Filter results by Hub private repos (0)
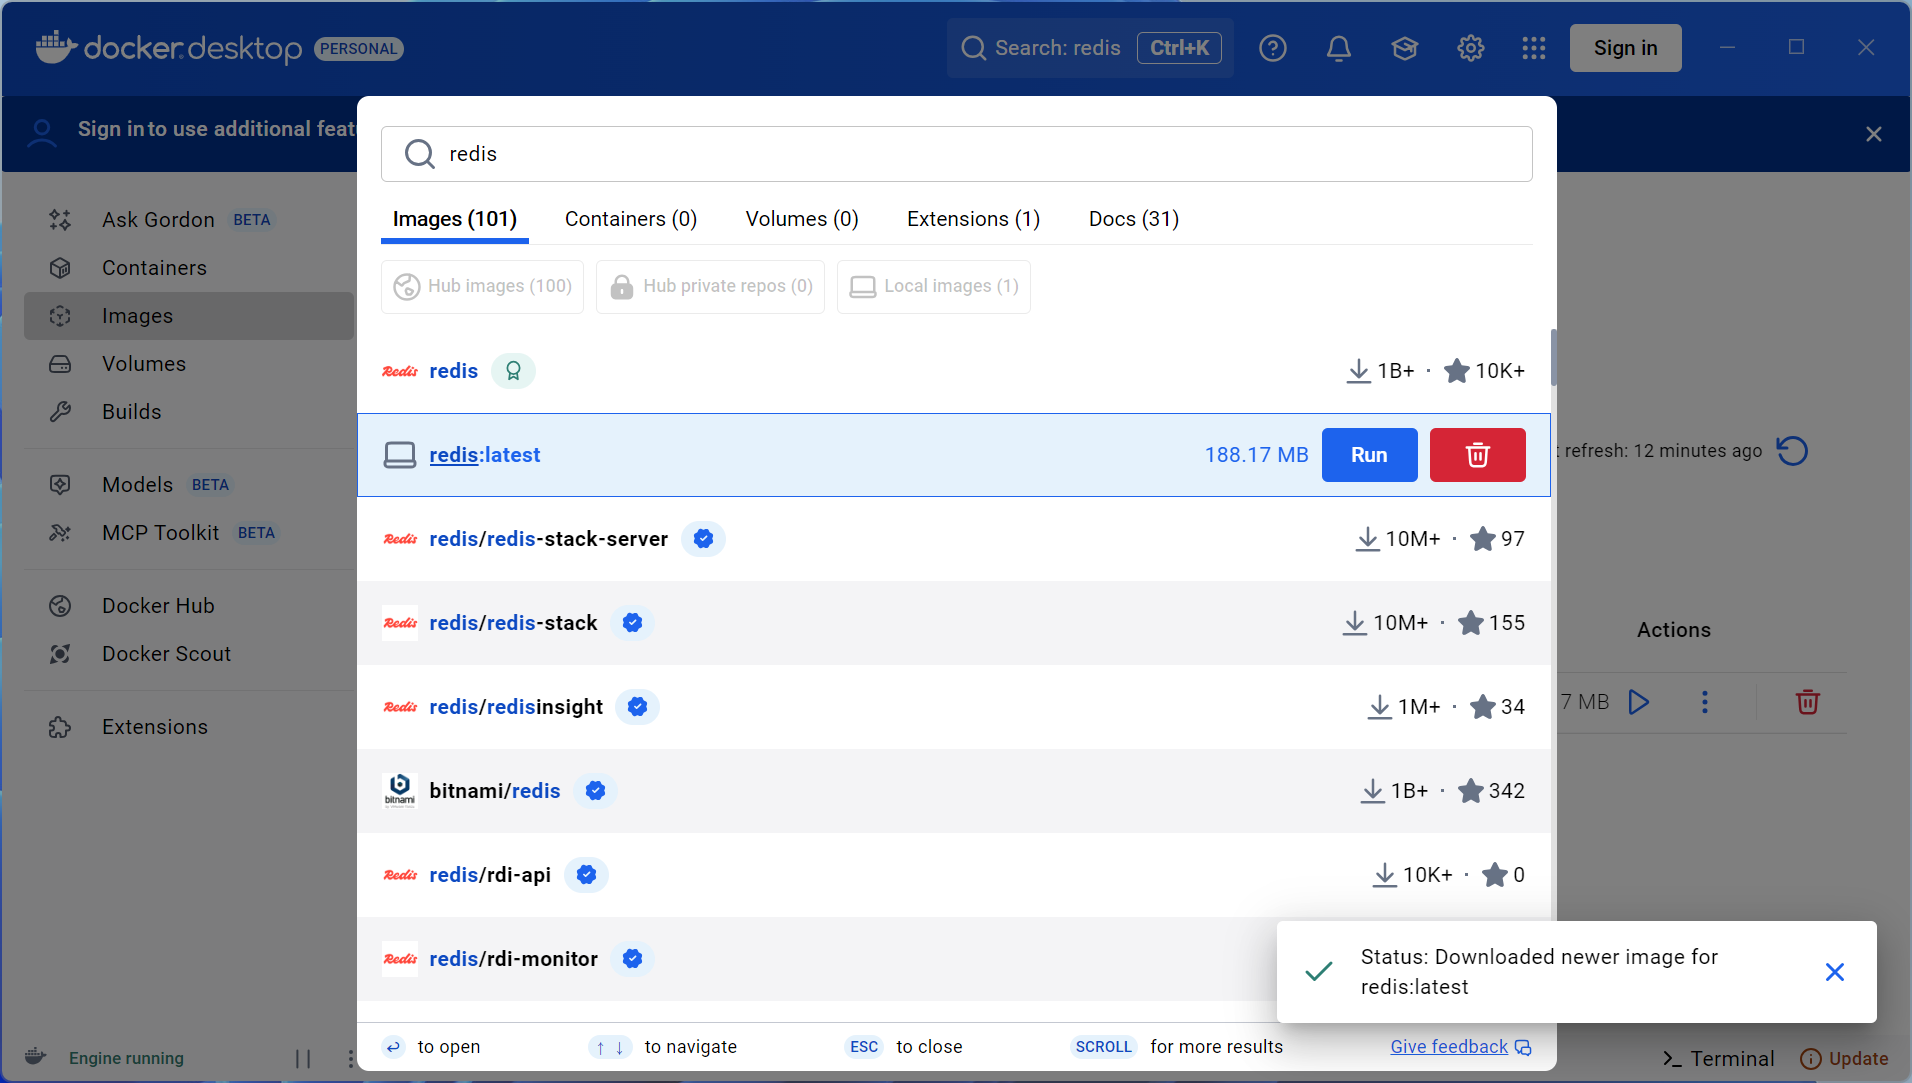1912x1083 pixels. click(711, 287)
